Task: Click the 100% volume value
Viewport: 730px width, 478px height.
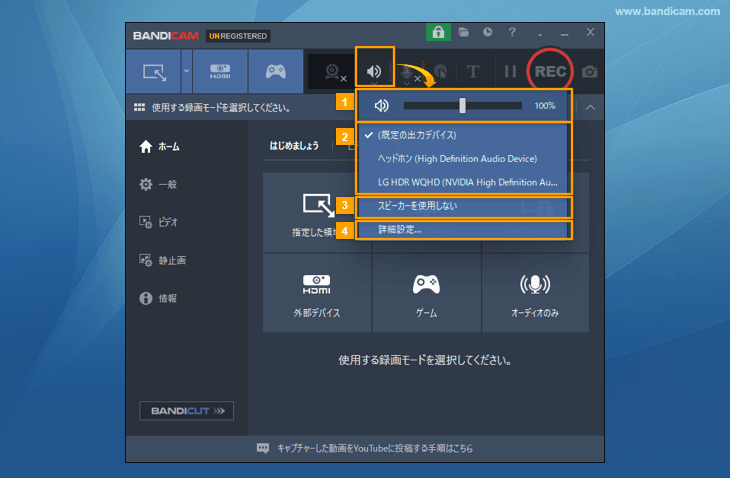Action: tap(545, 106)
